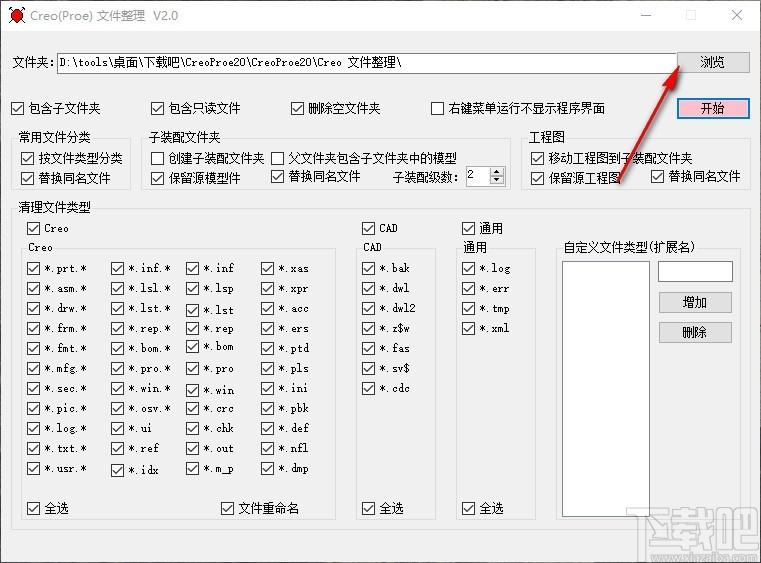Image resolution: width=761 pixels, height=563 pixels.
Task: Toggle the *.bak checkbox
Action: coord(368,268)
